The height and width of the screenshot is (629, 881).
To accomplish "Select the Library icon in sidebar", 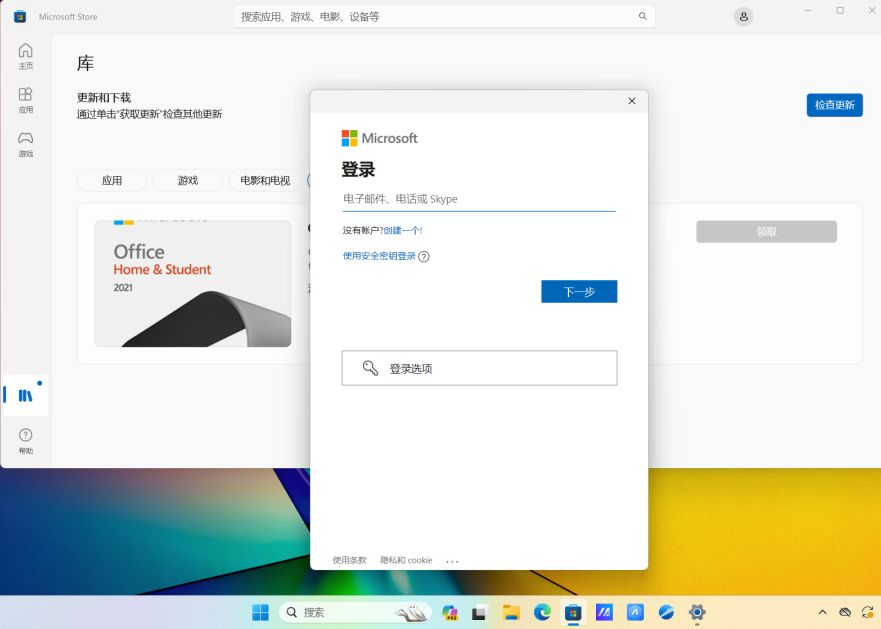I will [25, 395].
